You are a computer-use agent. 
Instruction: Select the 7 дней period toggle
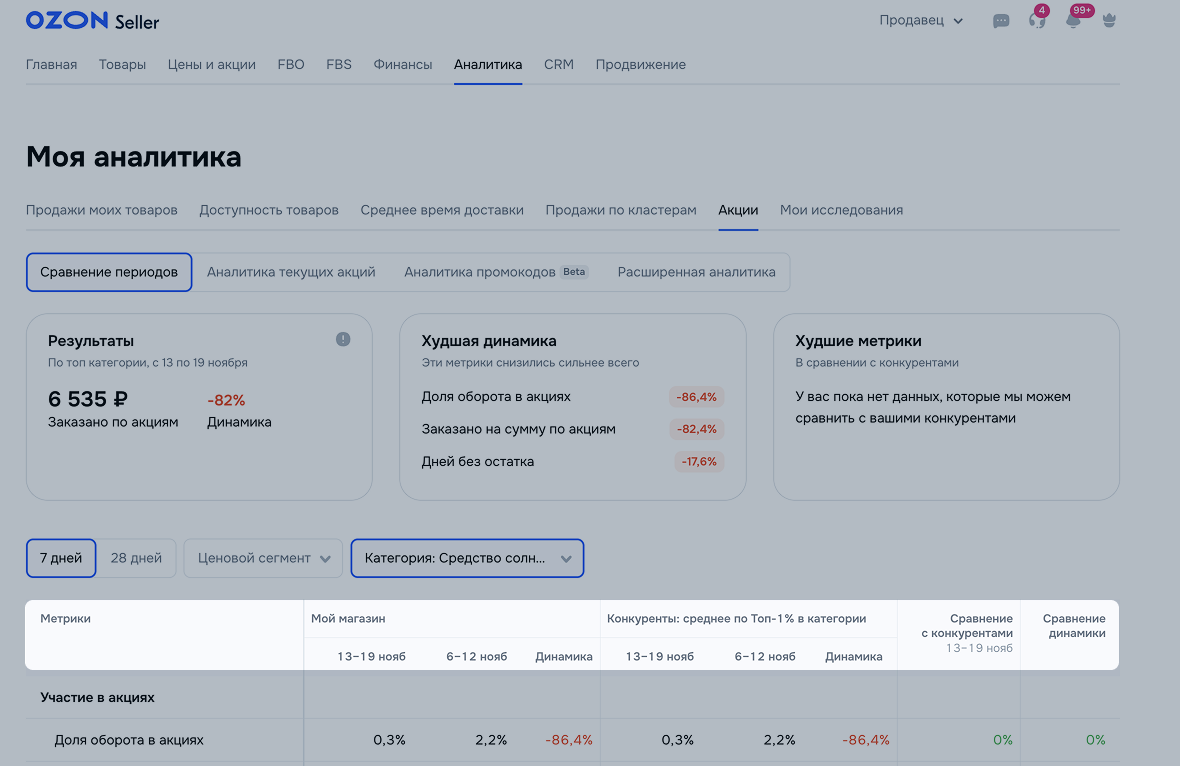(x=61, y=558)
